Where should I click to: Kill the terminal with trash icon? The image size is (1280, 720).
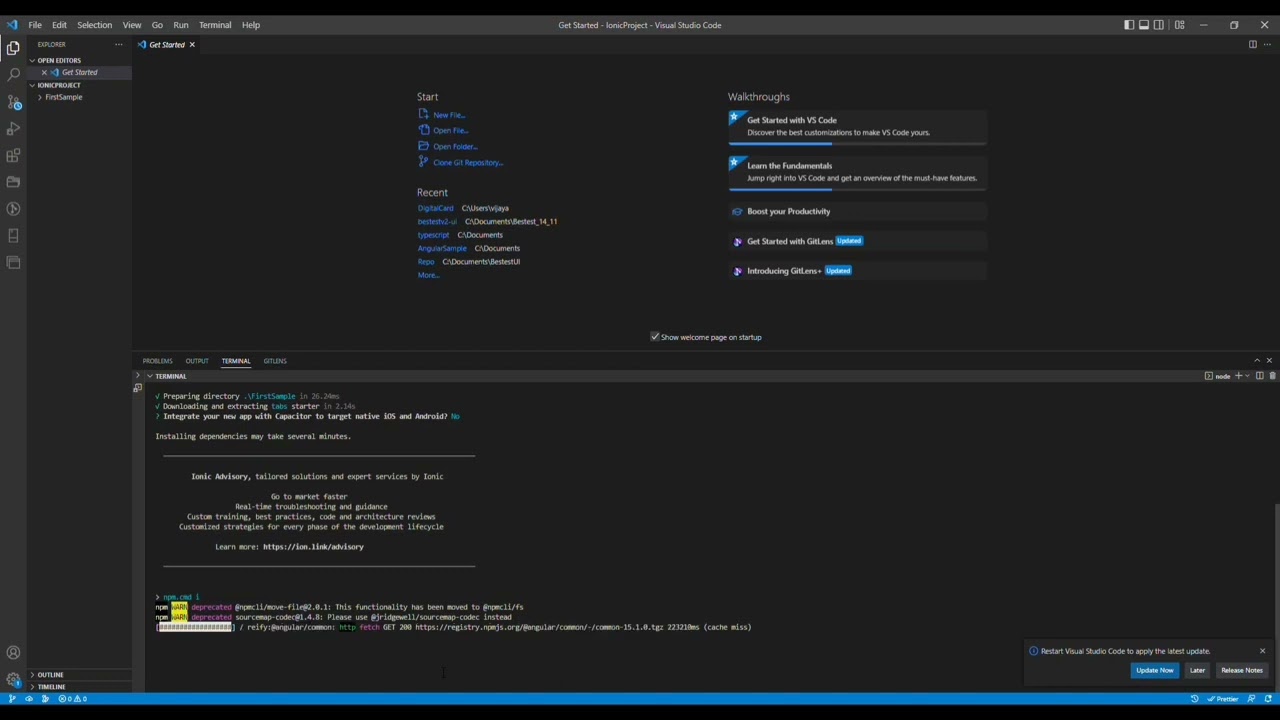[1272, 376]
